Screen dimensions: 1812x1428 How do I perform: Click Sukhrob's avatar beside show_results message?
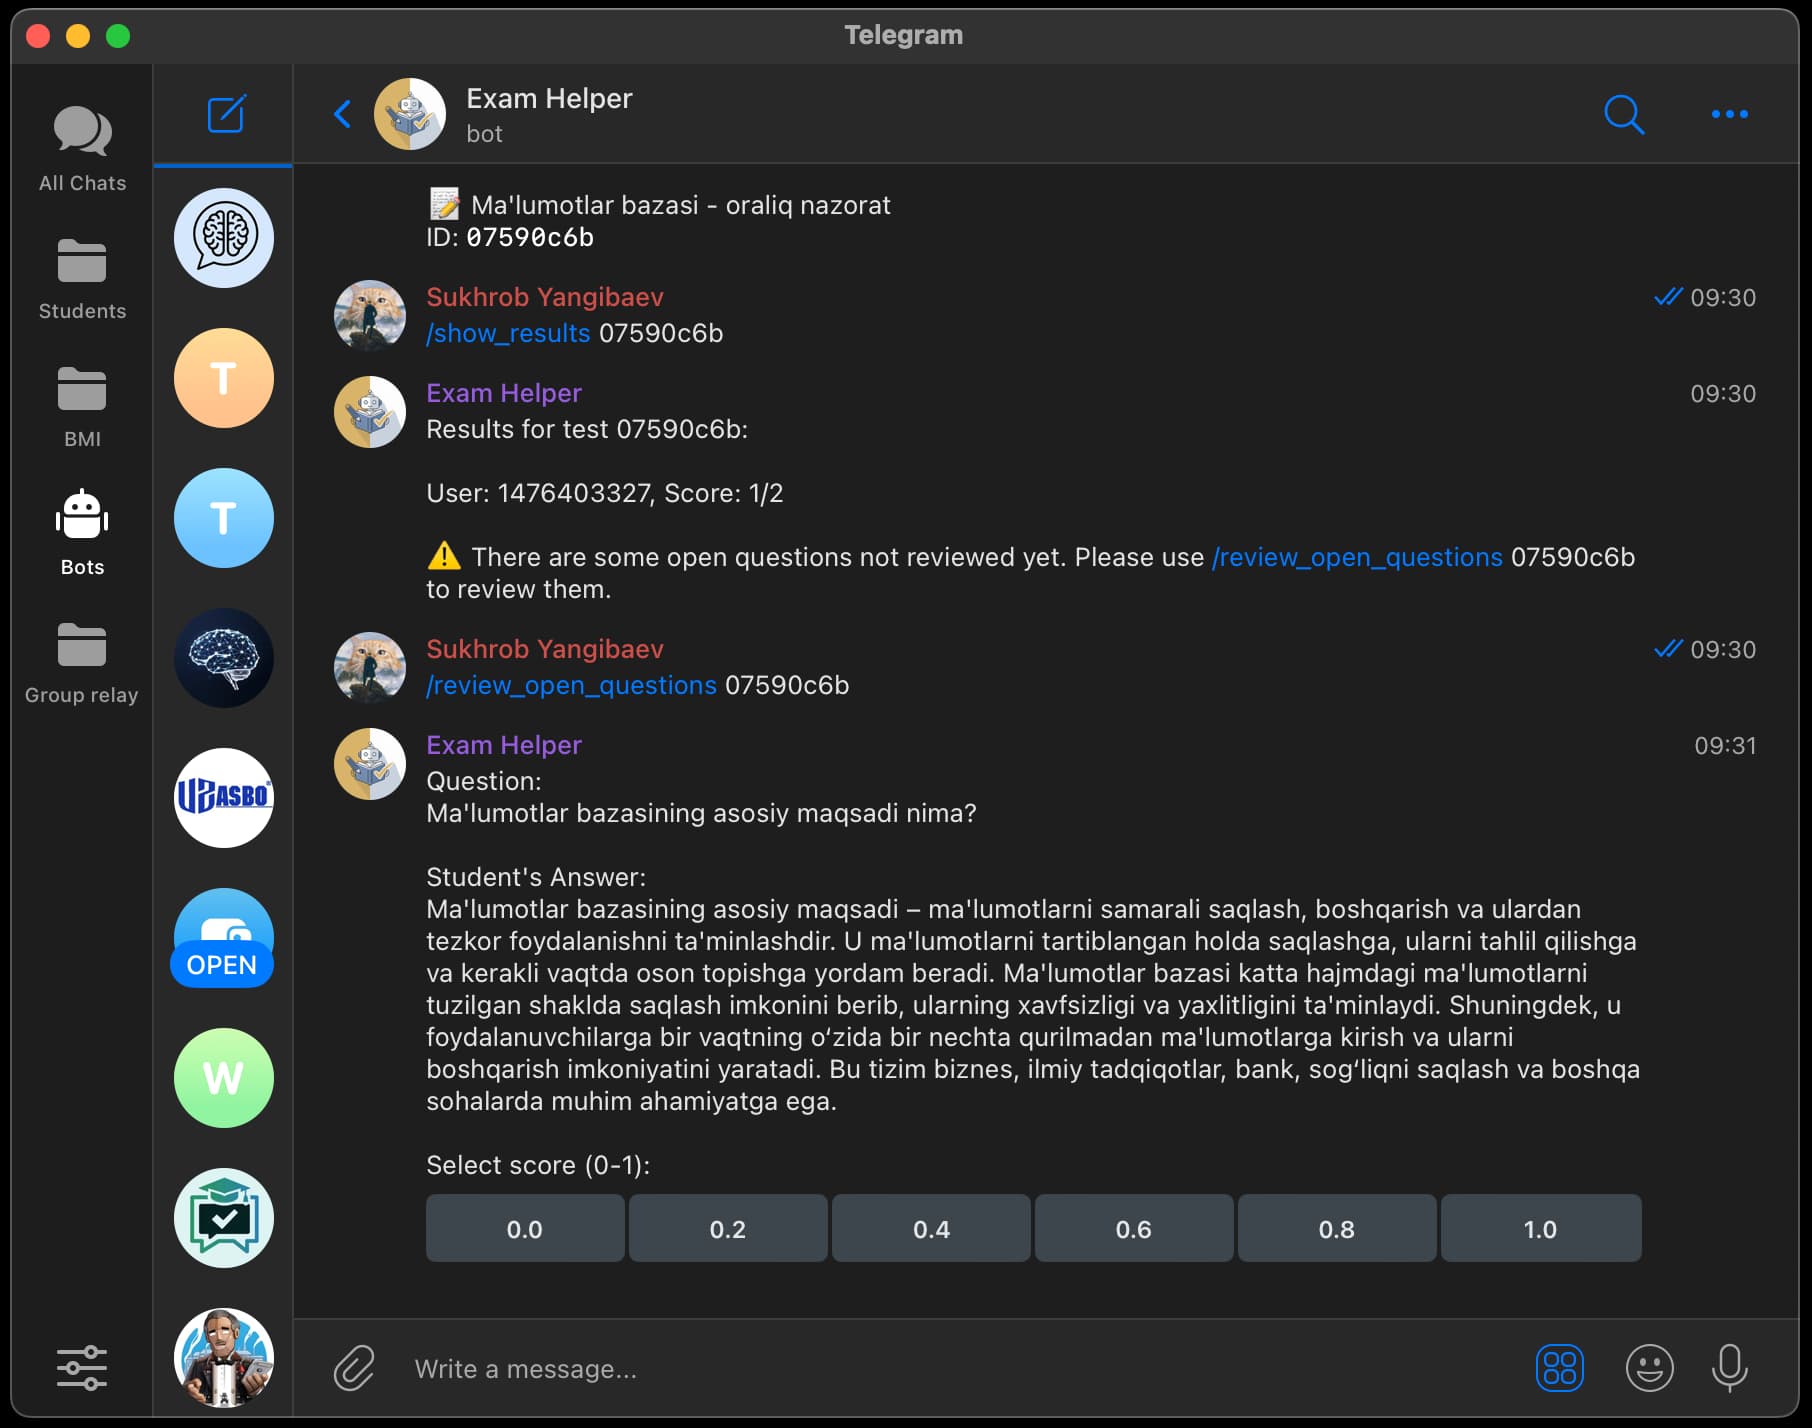tap(370, 316)
